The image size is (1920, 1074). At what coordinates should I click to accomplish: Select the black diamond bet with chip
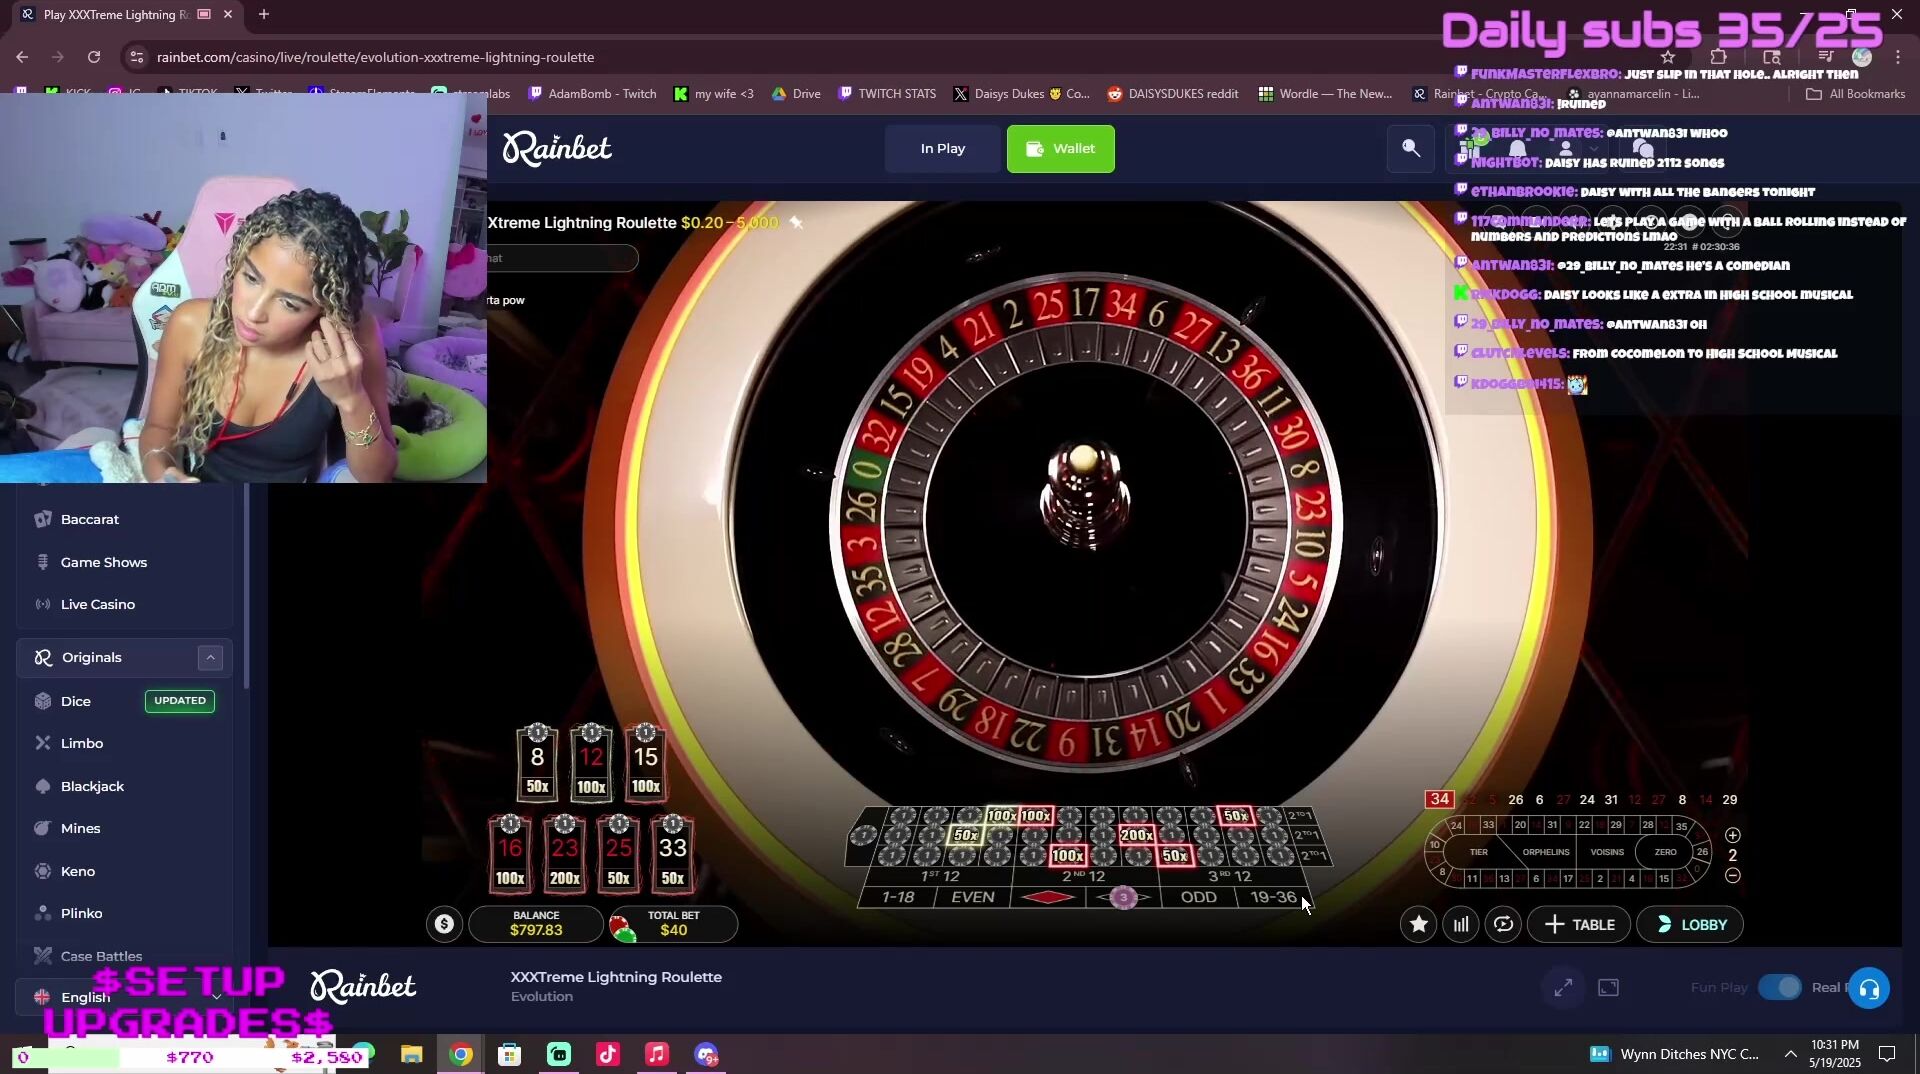[1123, 897]
